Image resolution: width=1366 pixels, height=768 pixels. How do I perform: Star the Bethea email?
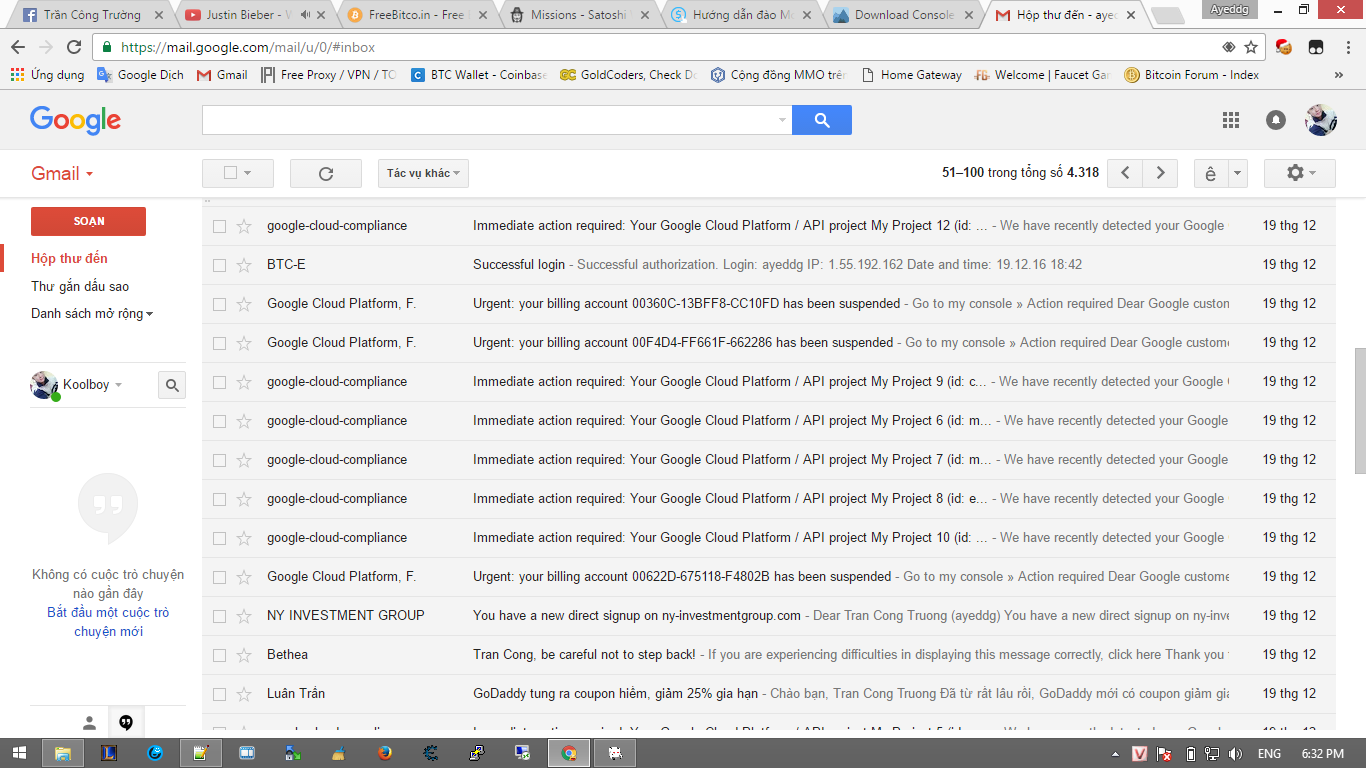tap(244, 655)
